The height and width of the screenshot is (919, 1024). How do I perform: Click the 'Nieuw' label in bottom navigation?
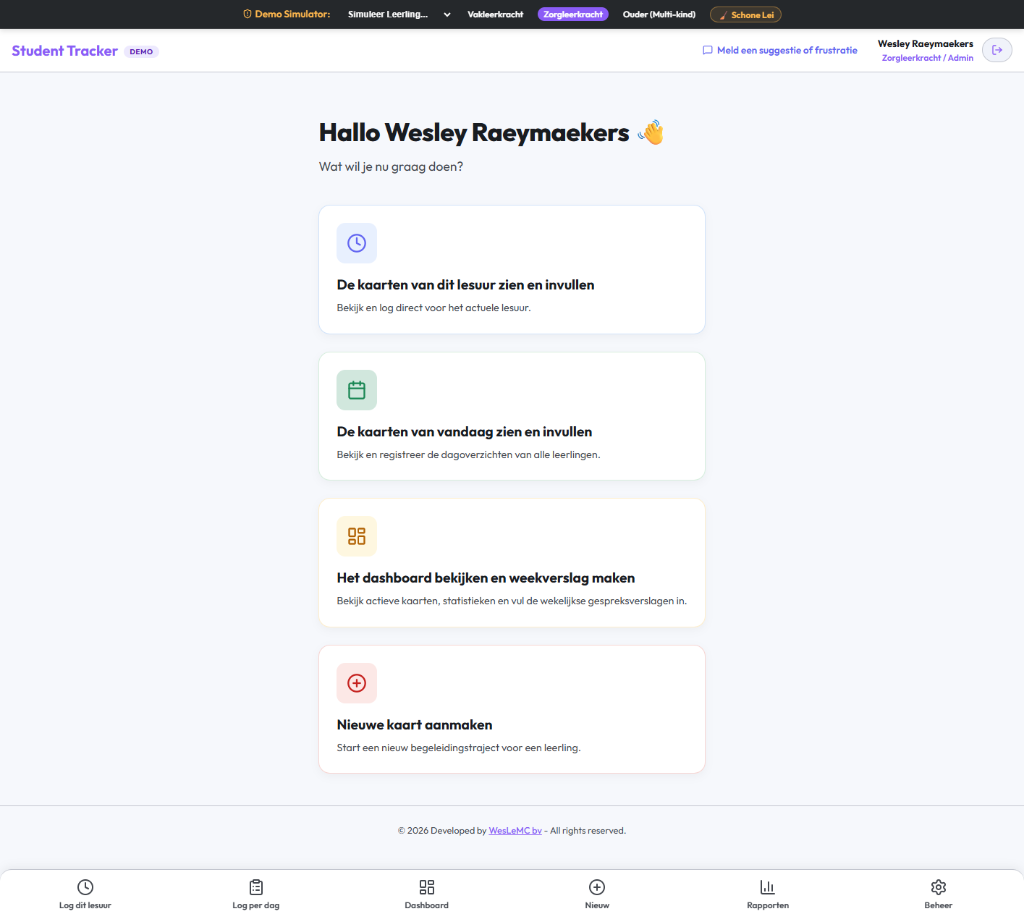597,905
